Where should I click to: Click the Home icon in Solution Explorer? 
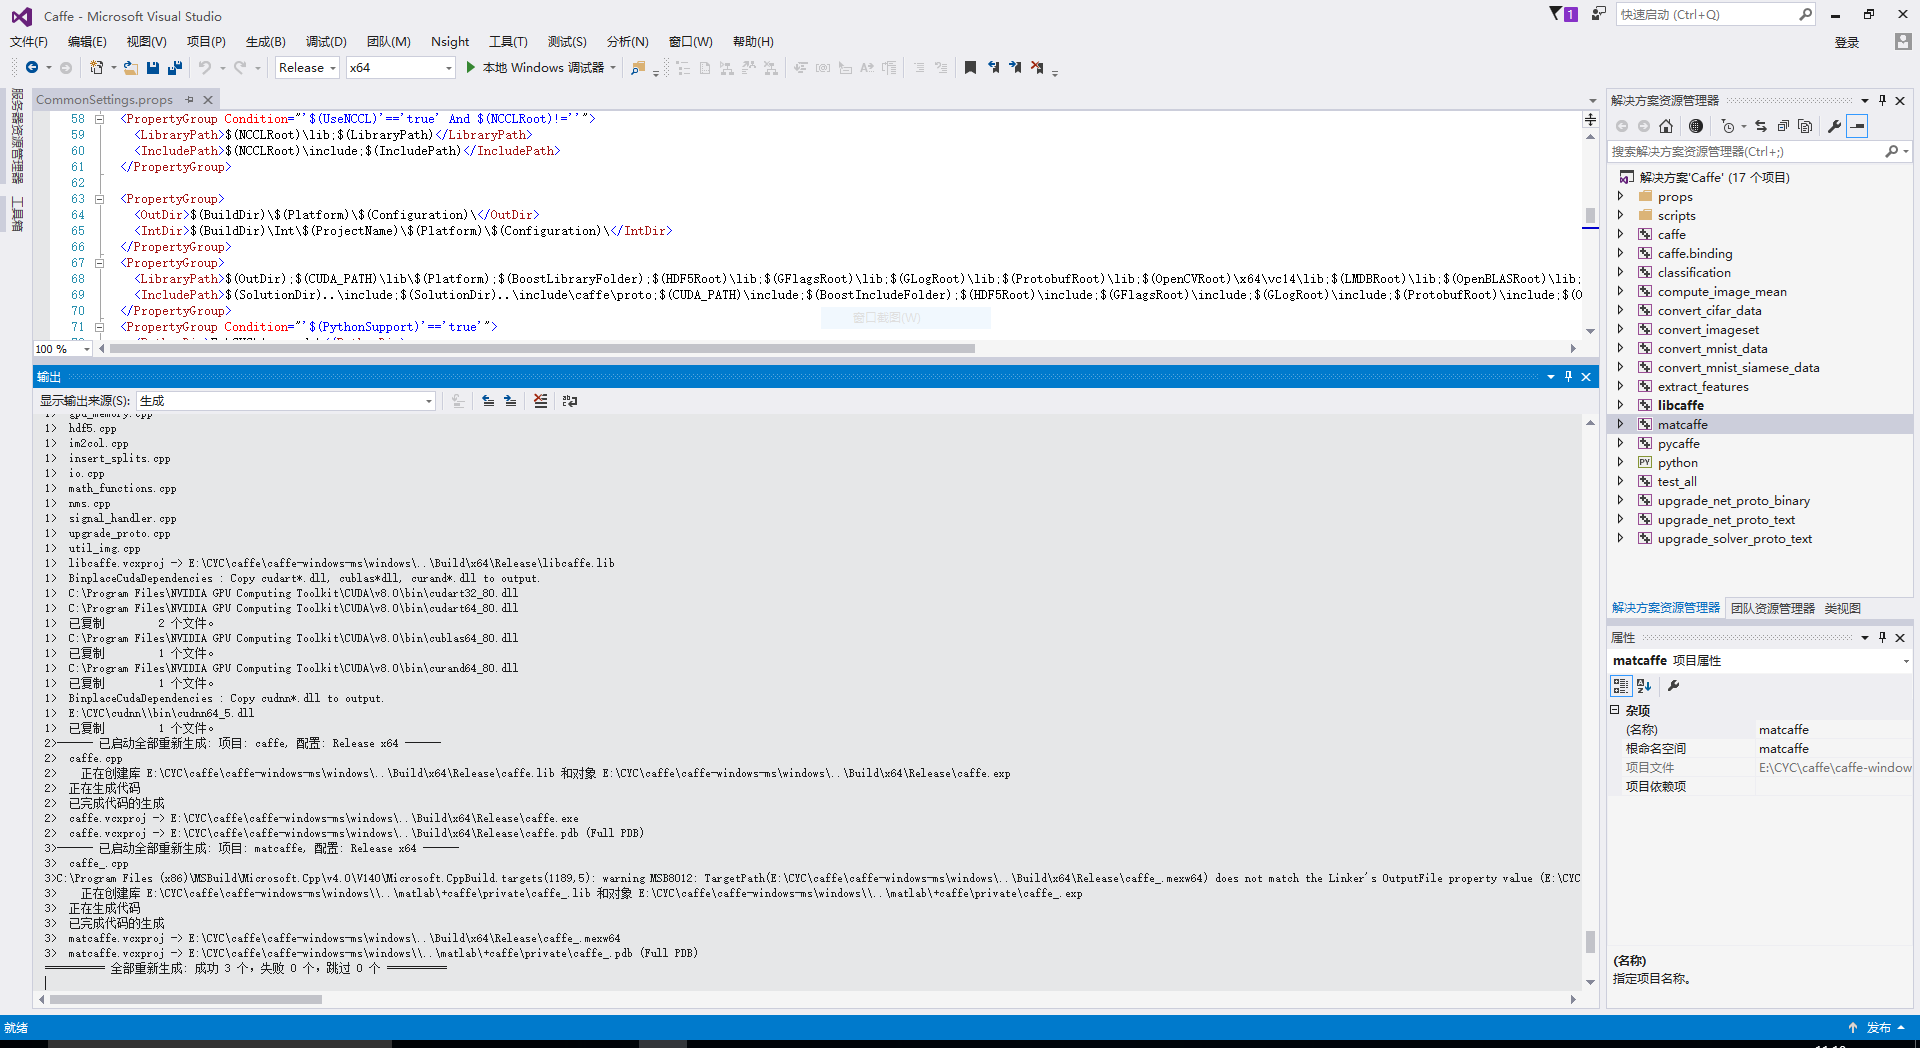click(1665, 126)
